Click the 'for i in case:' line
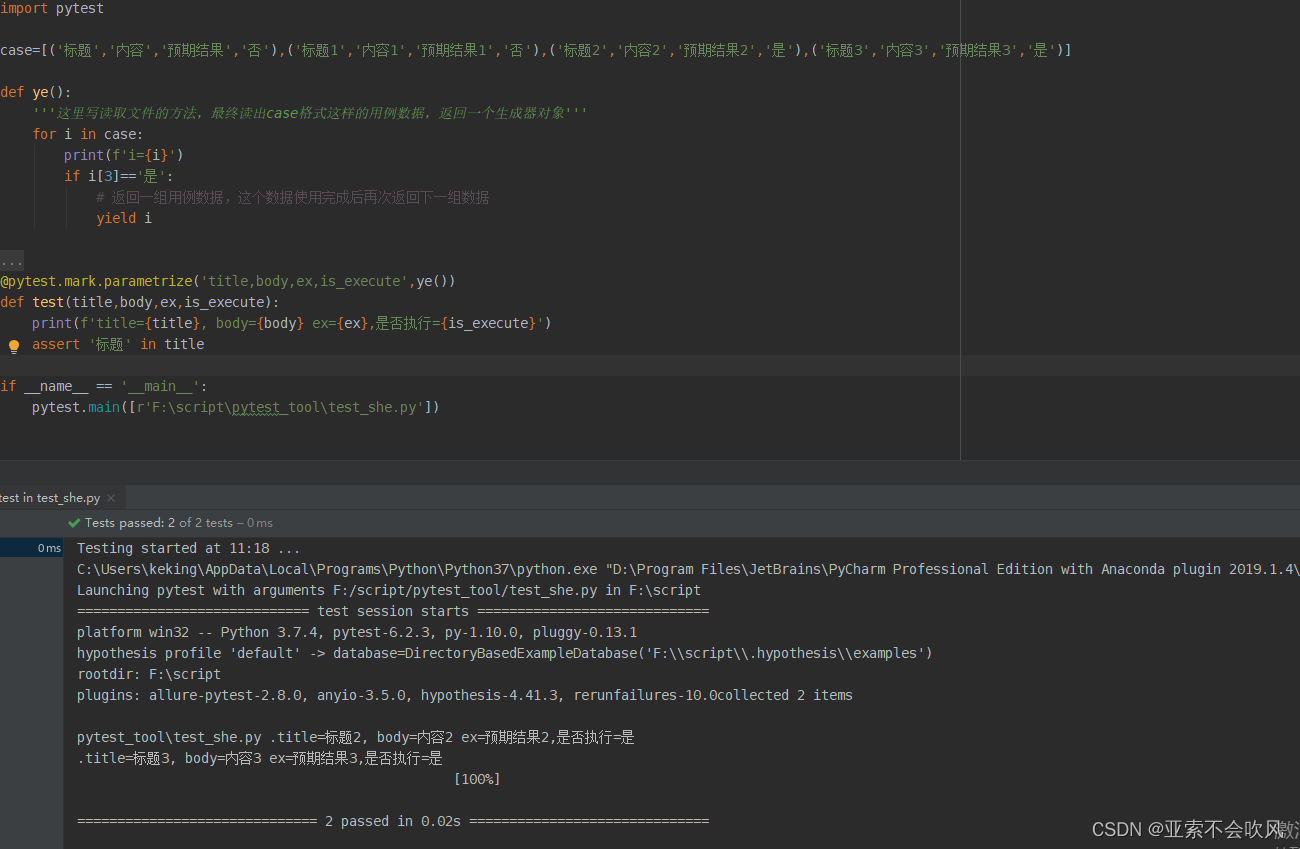The image size is (1300, 849). [88, 134]
